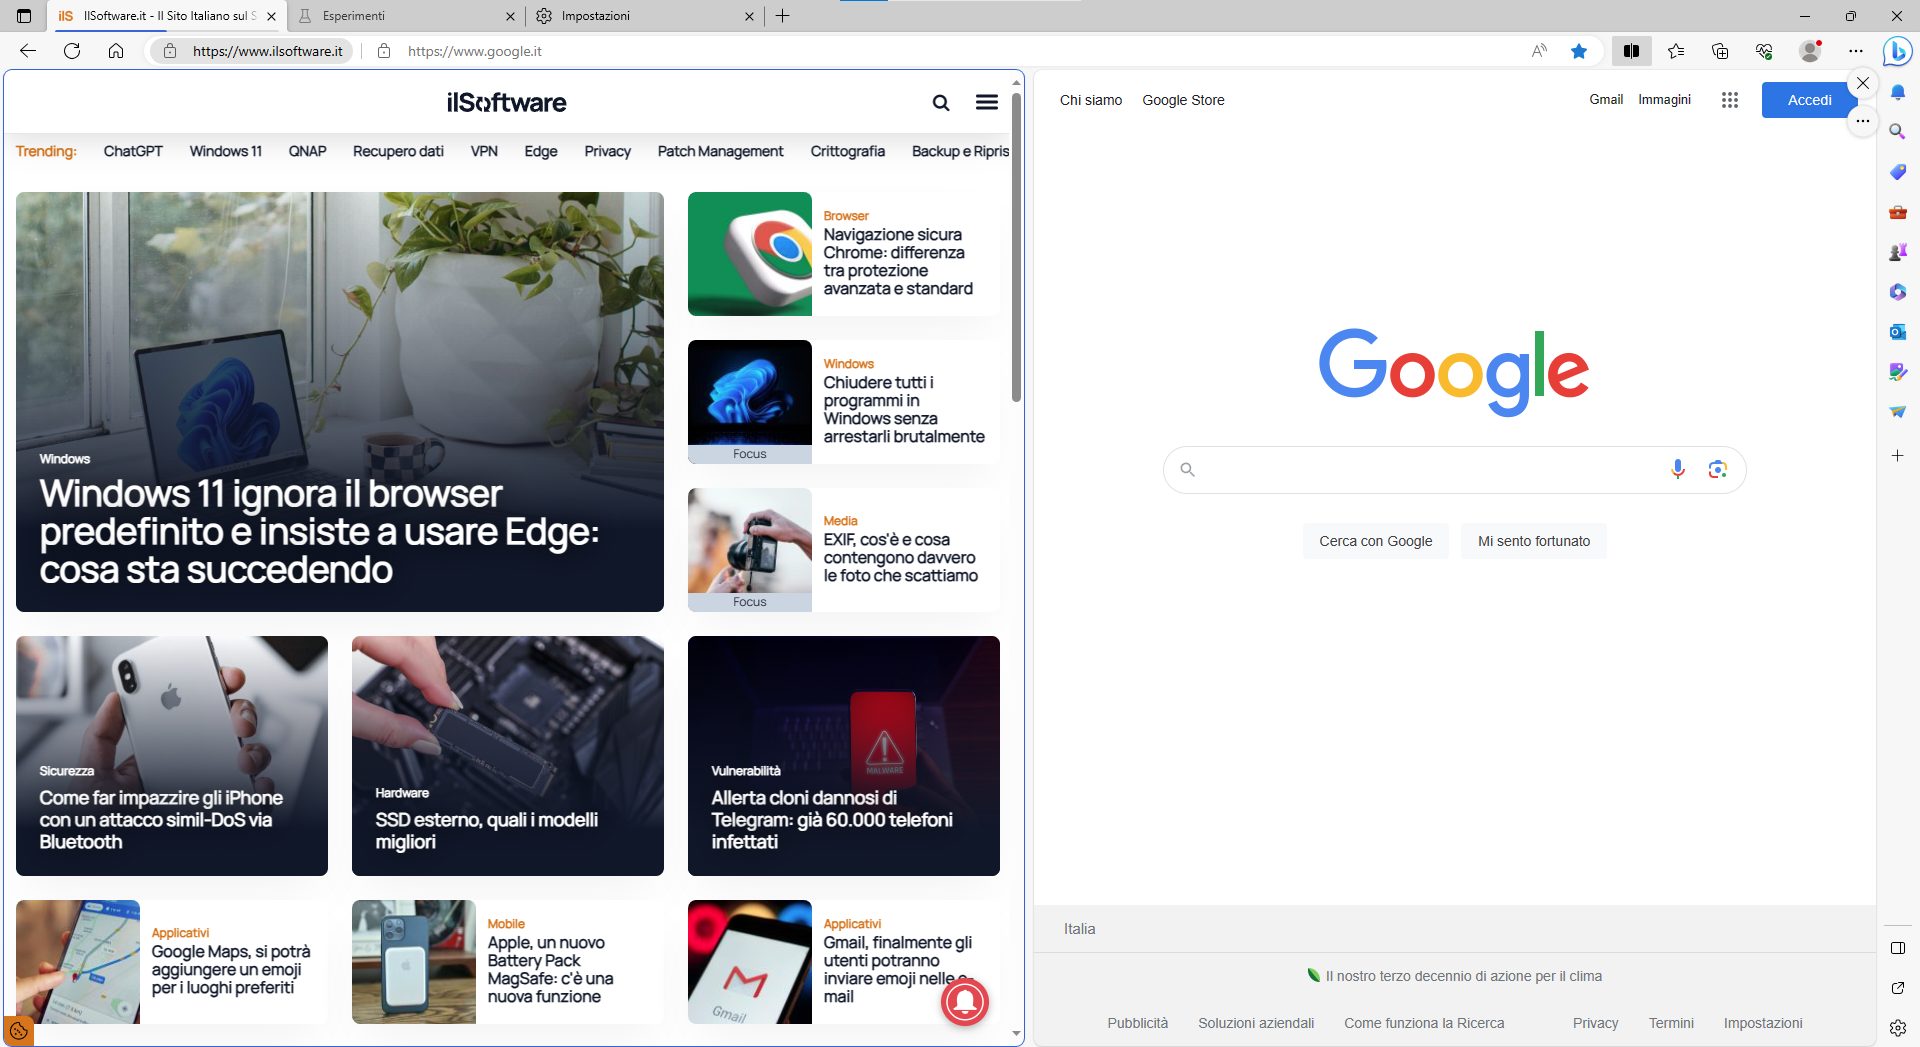Go to the home page icon
Screen dimensions: 1920x1047
(x=116, y=51)
